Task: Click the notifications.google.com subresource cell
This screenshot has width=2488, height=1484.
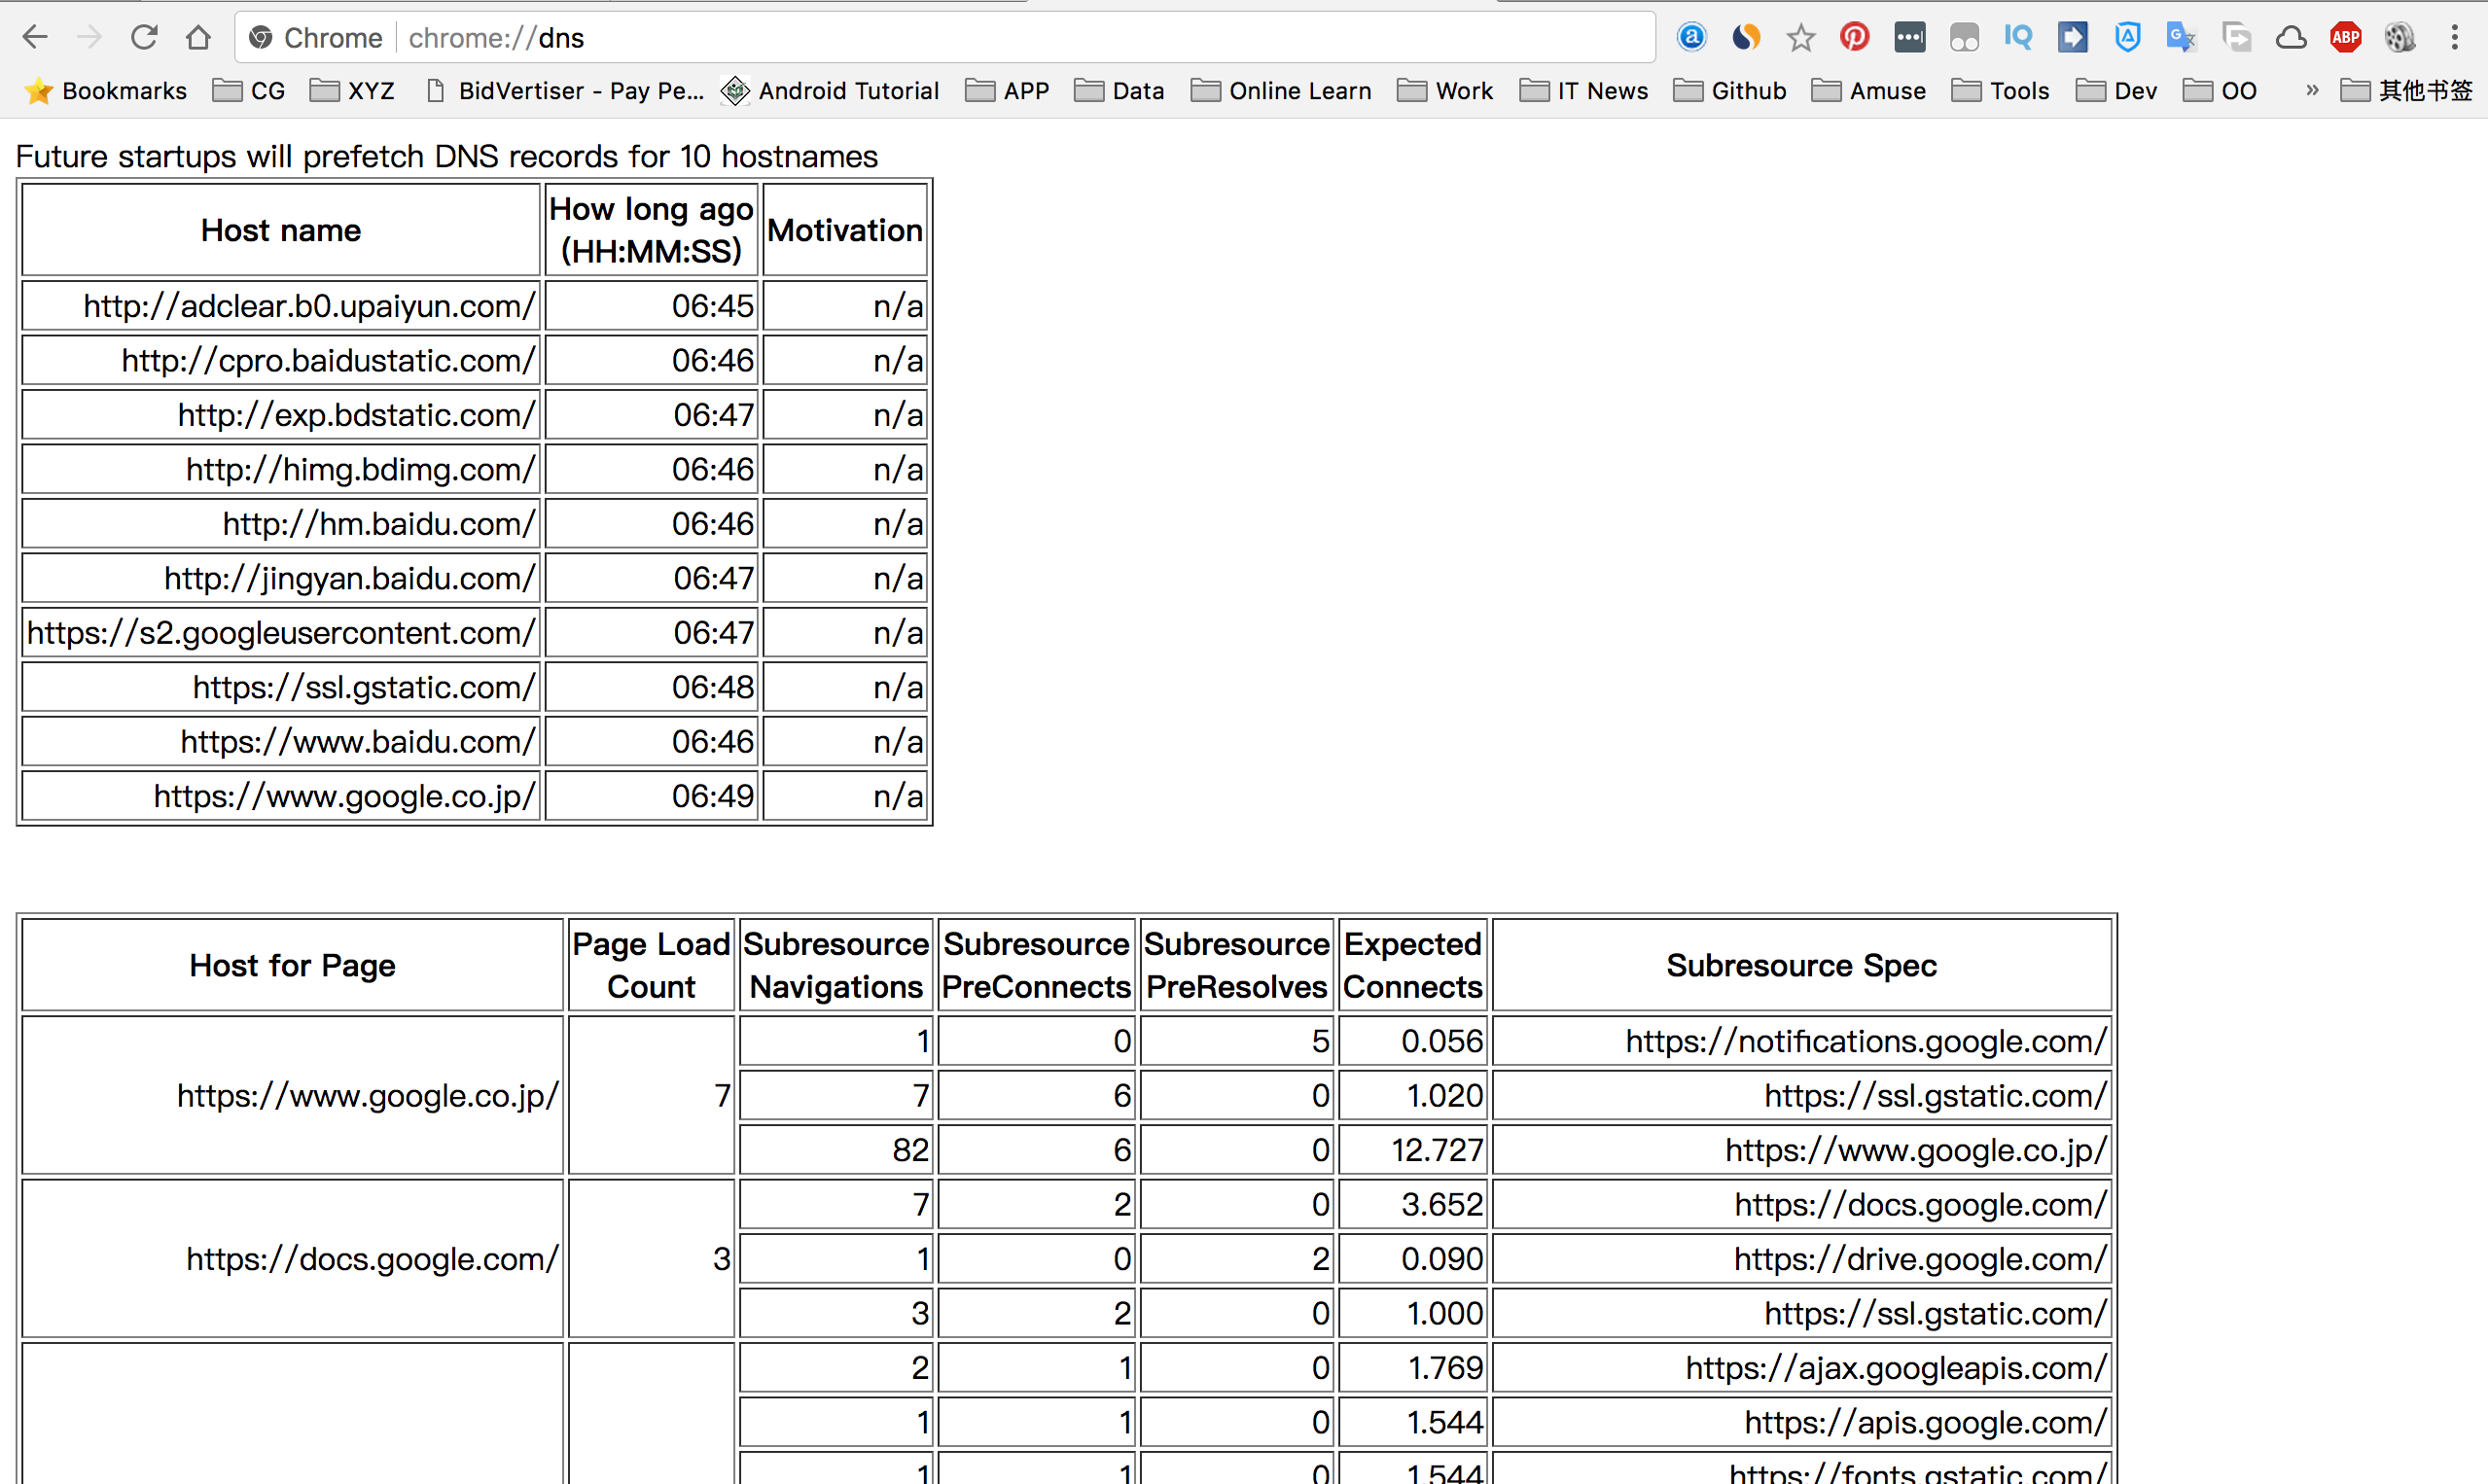Action: click(x=1801, y=1041)
